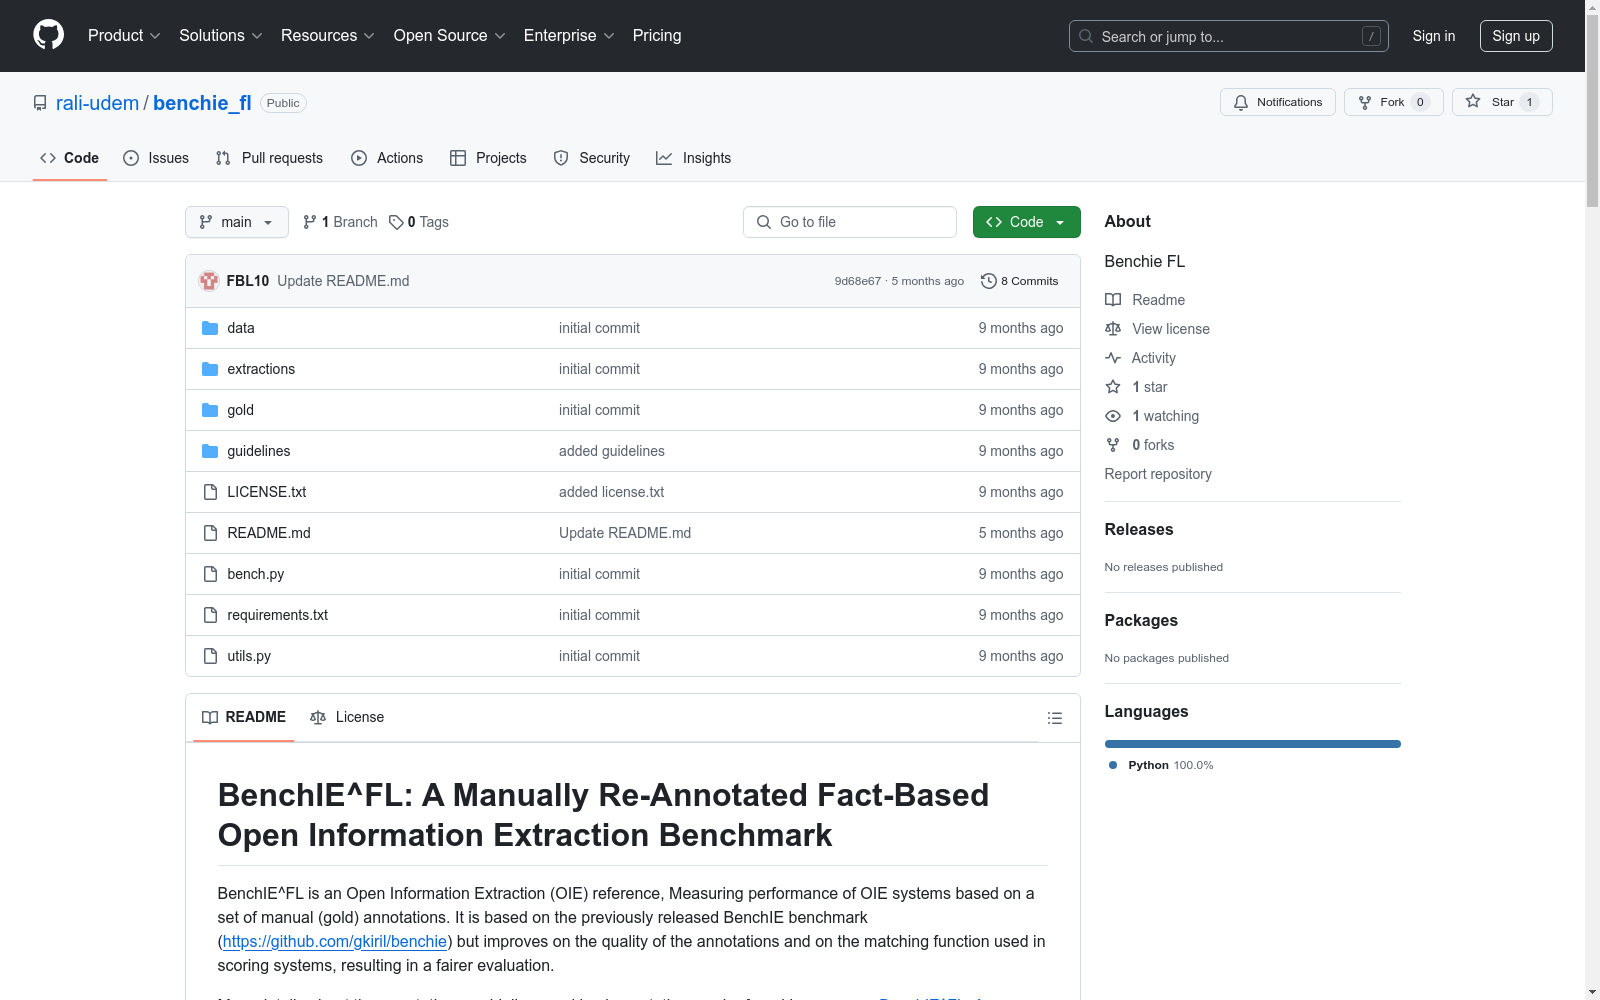
Task: Click the Report repository link
Action: (1158, 474)
